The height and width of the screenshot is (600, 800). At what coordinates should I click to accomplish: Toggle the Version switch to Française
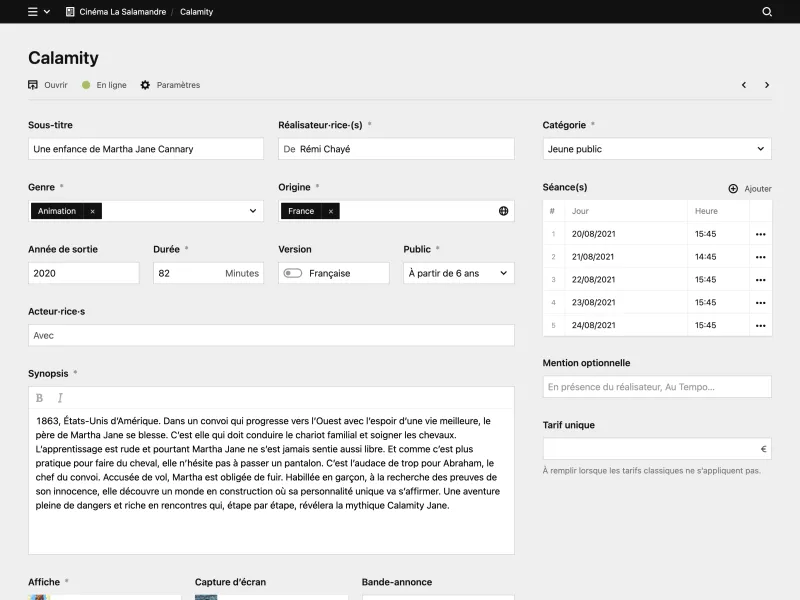290,272
